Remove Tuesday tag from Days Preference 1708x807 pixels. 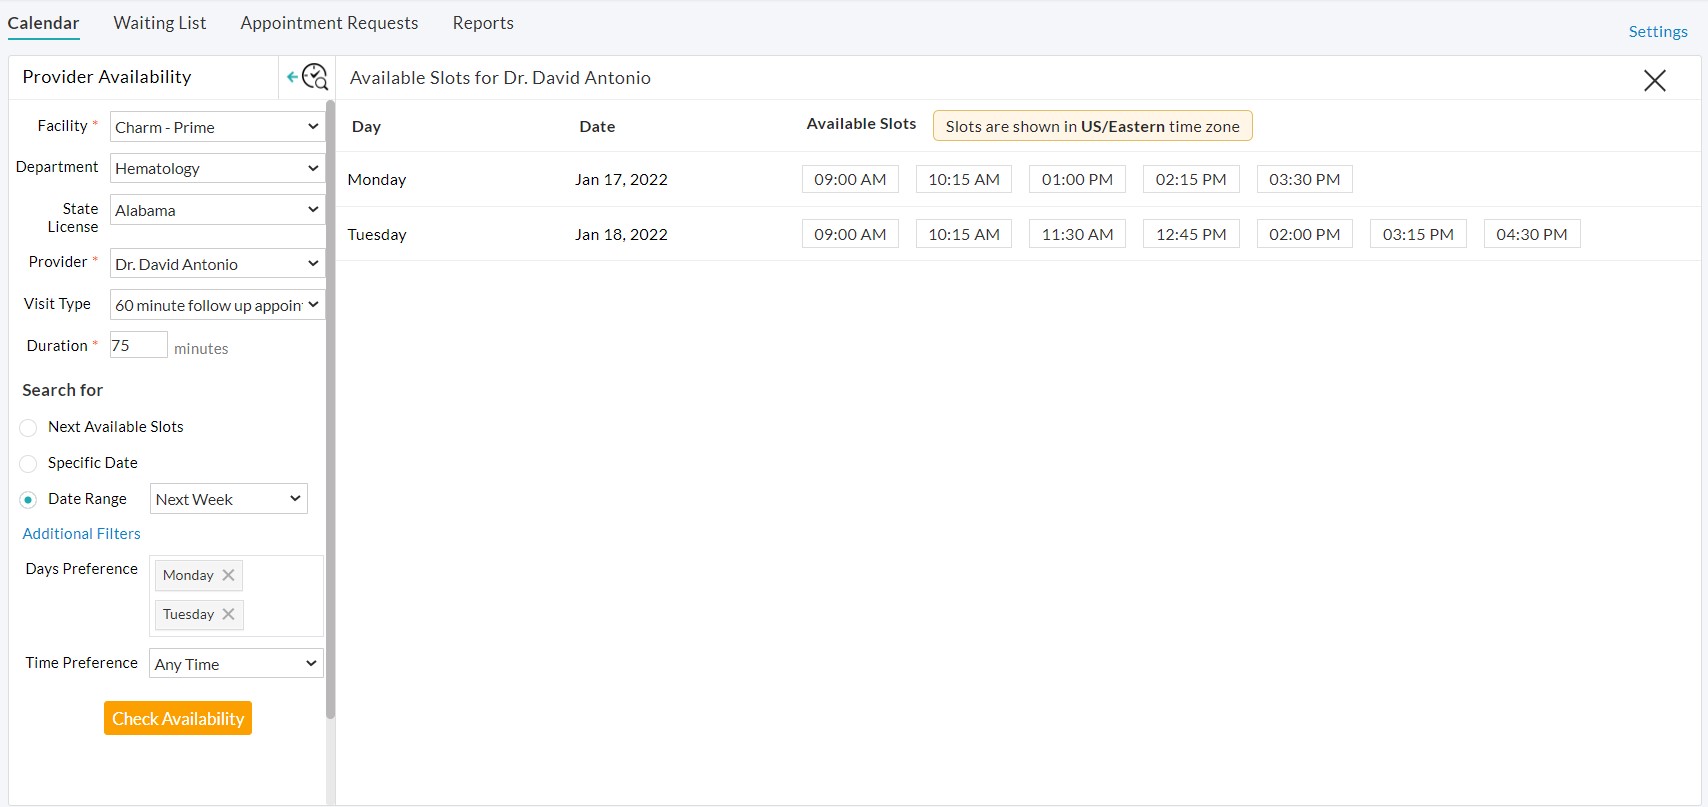click(x=228, y=614)
